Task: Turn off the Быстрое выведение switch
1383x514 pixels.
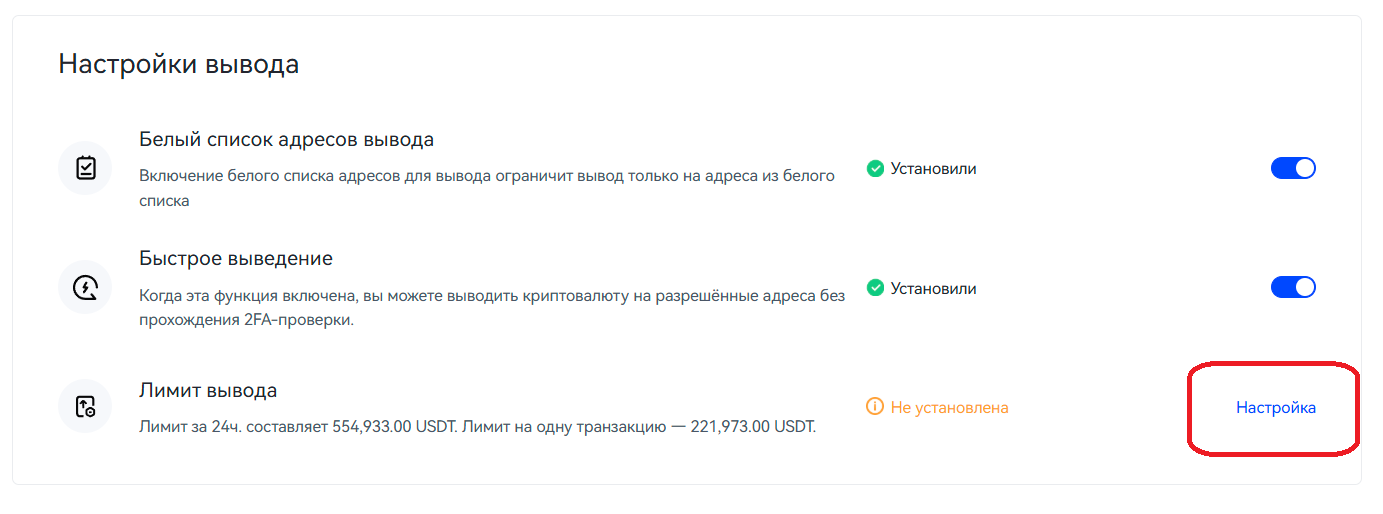Action: [1293, 288]
